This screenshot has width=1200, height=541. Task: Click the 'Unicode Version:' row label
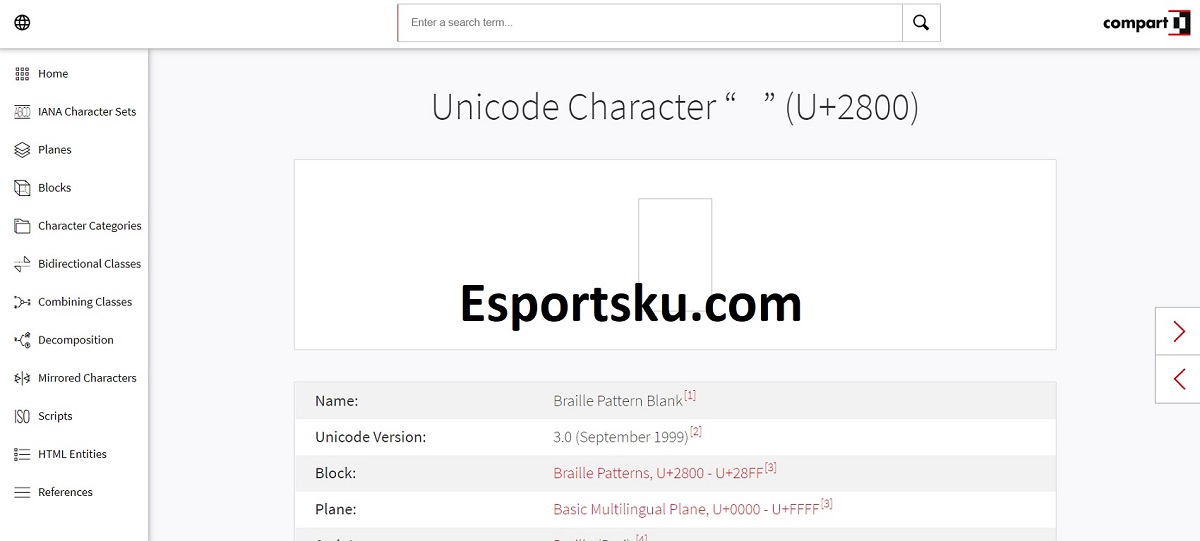pyautogui.click(x=370, y=437)
